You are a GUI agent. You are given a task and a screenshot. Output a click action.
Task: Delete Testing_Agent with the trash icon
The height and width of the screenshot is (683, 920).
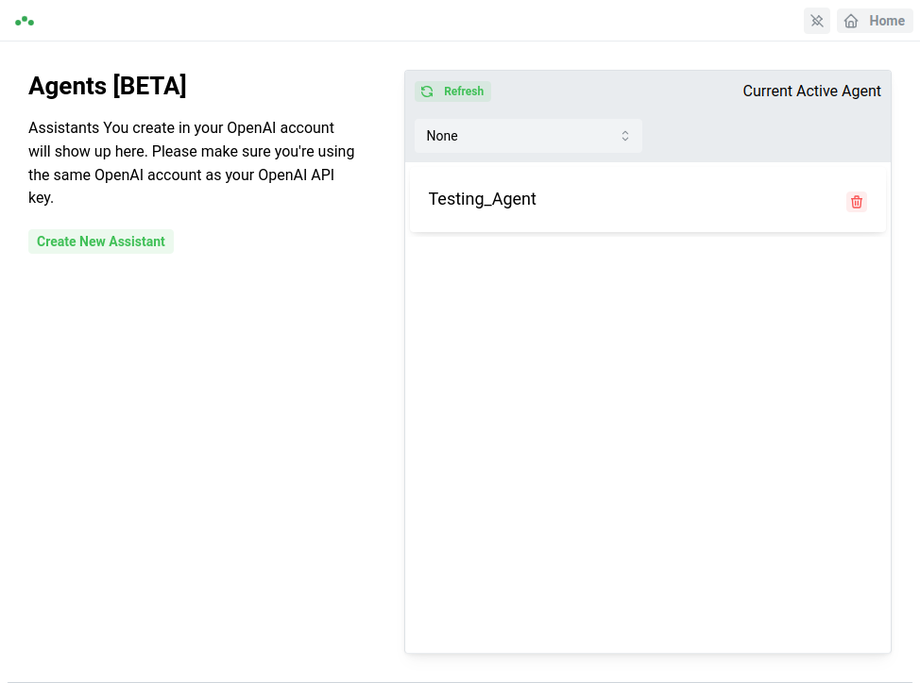coord(856,202)
